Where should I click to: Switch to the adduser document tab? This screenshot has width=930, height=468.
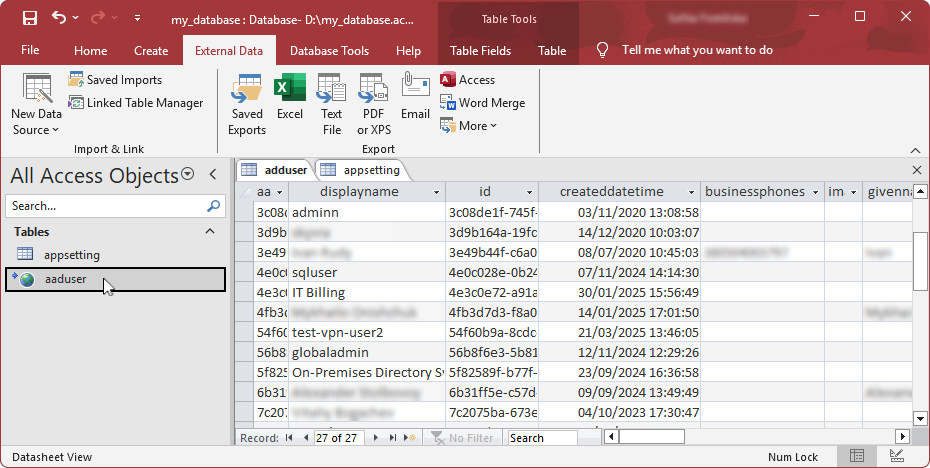274,170
